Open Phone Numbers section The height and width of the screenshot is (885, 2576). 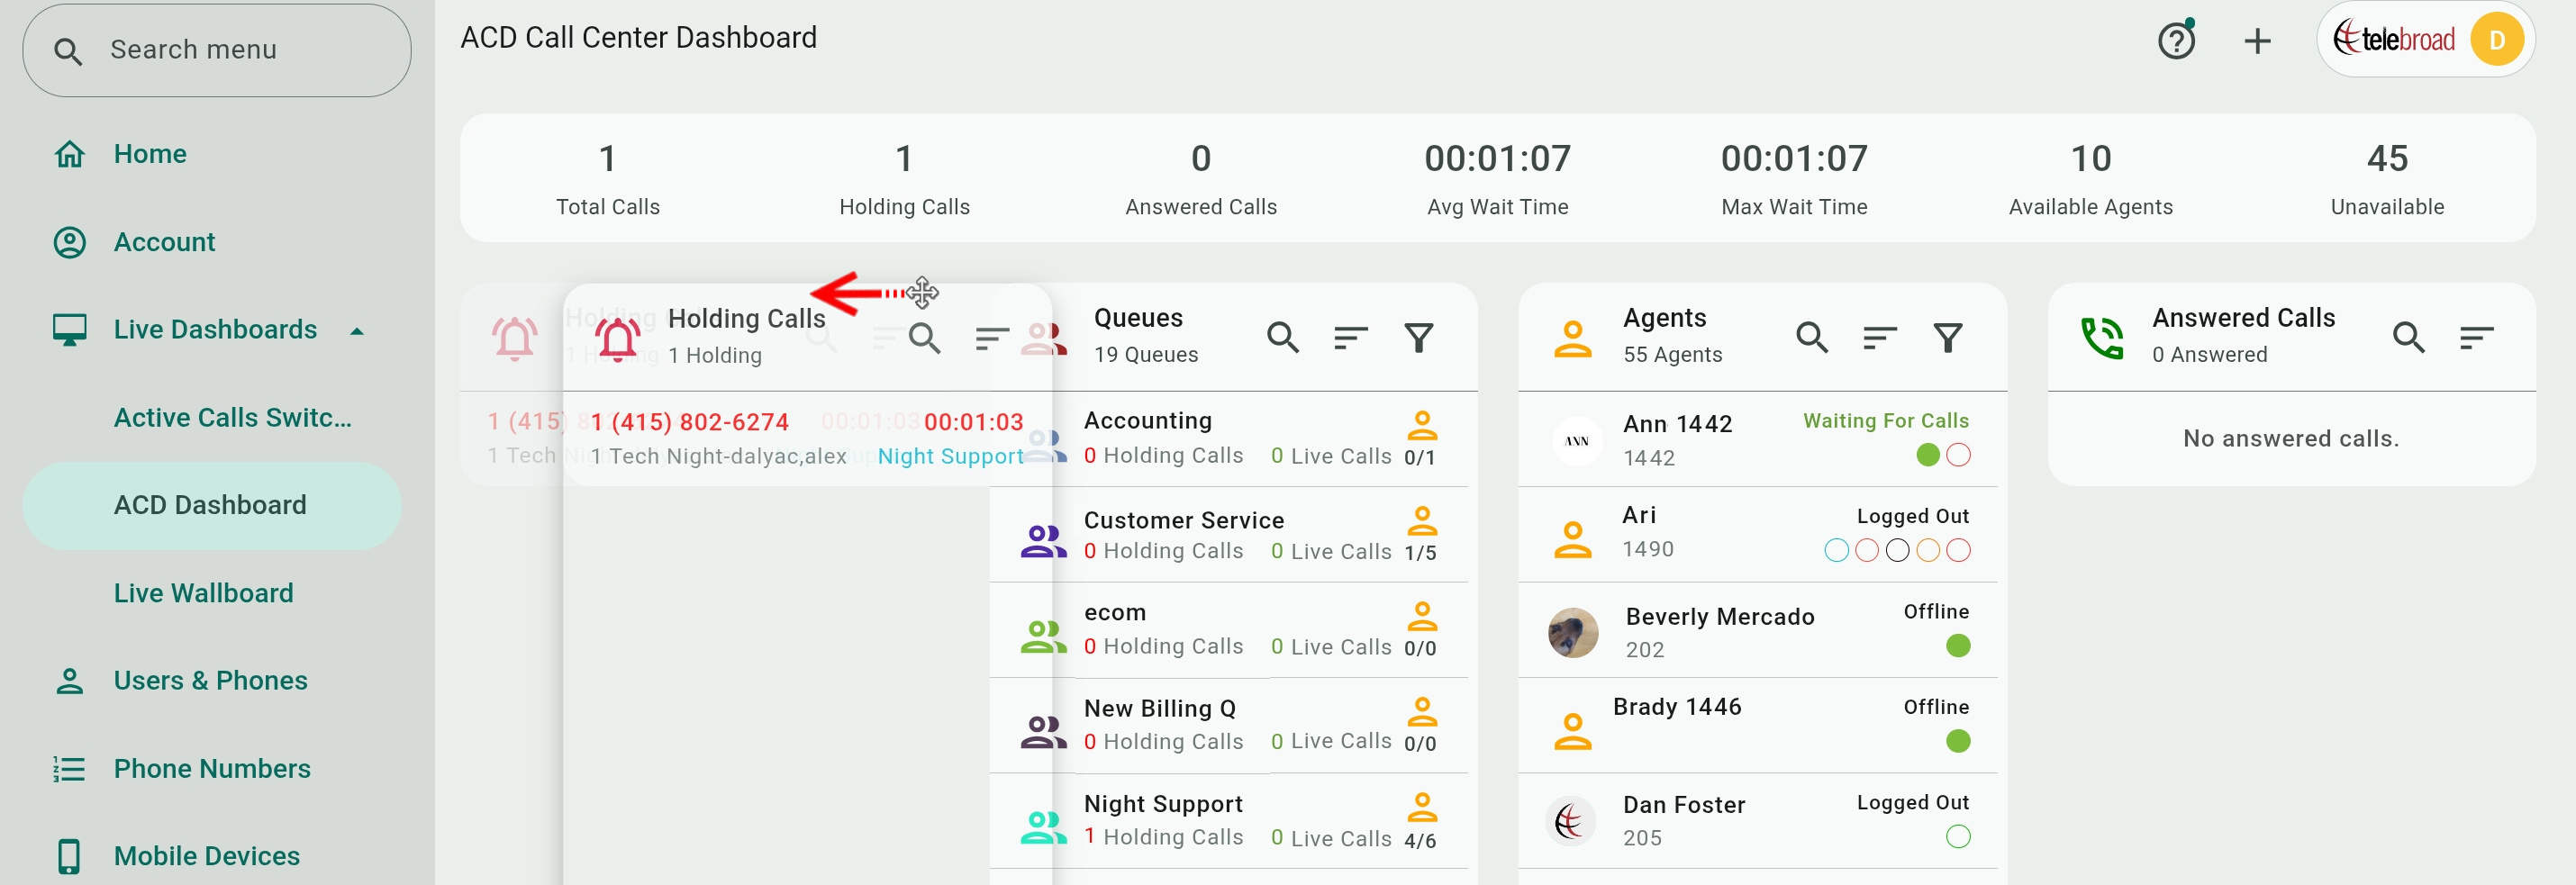(212, 768)
